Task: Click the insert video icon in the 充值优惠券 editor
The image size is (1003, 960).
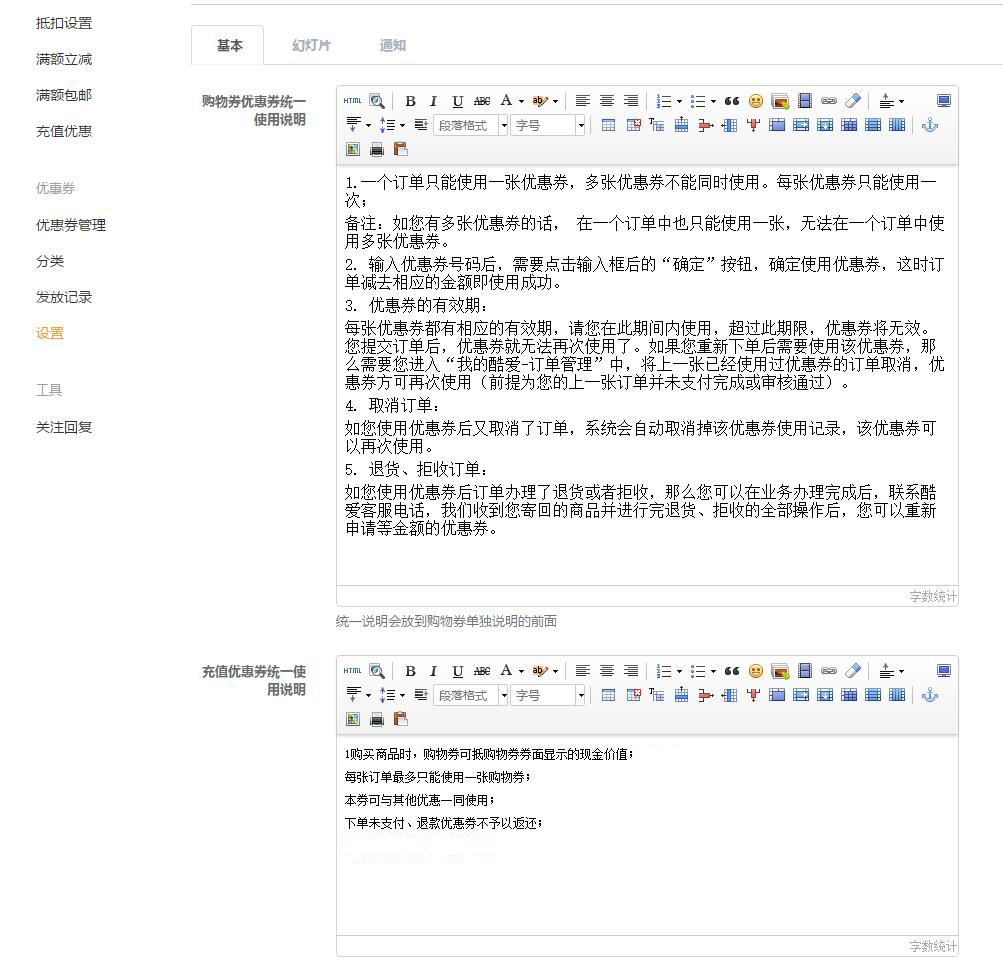Action: 804,671
